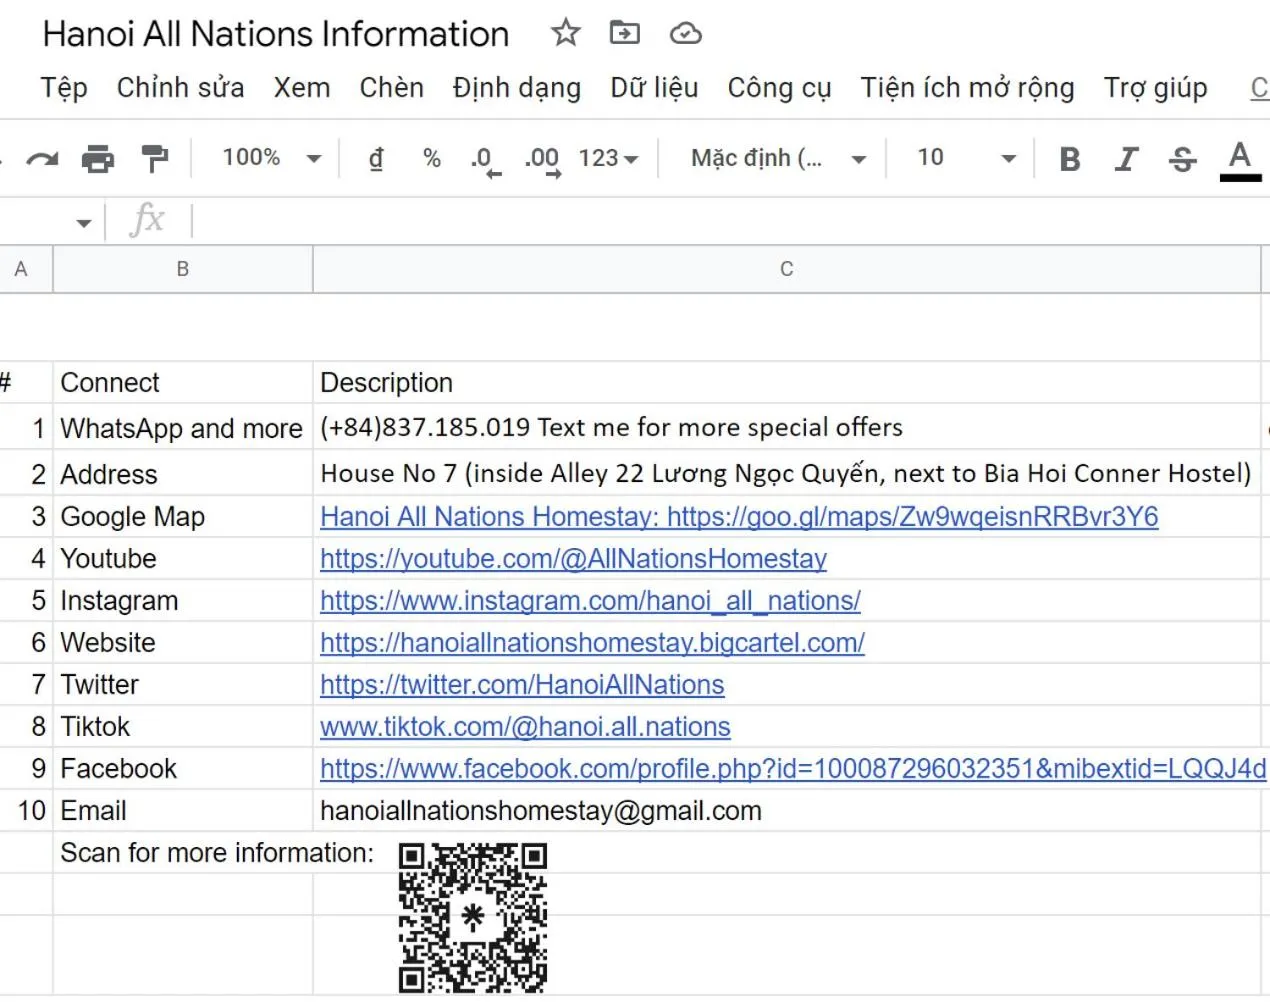Star this Hanoi All Nations document

tap(565, 33)
